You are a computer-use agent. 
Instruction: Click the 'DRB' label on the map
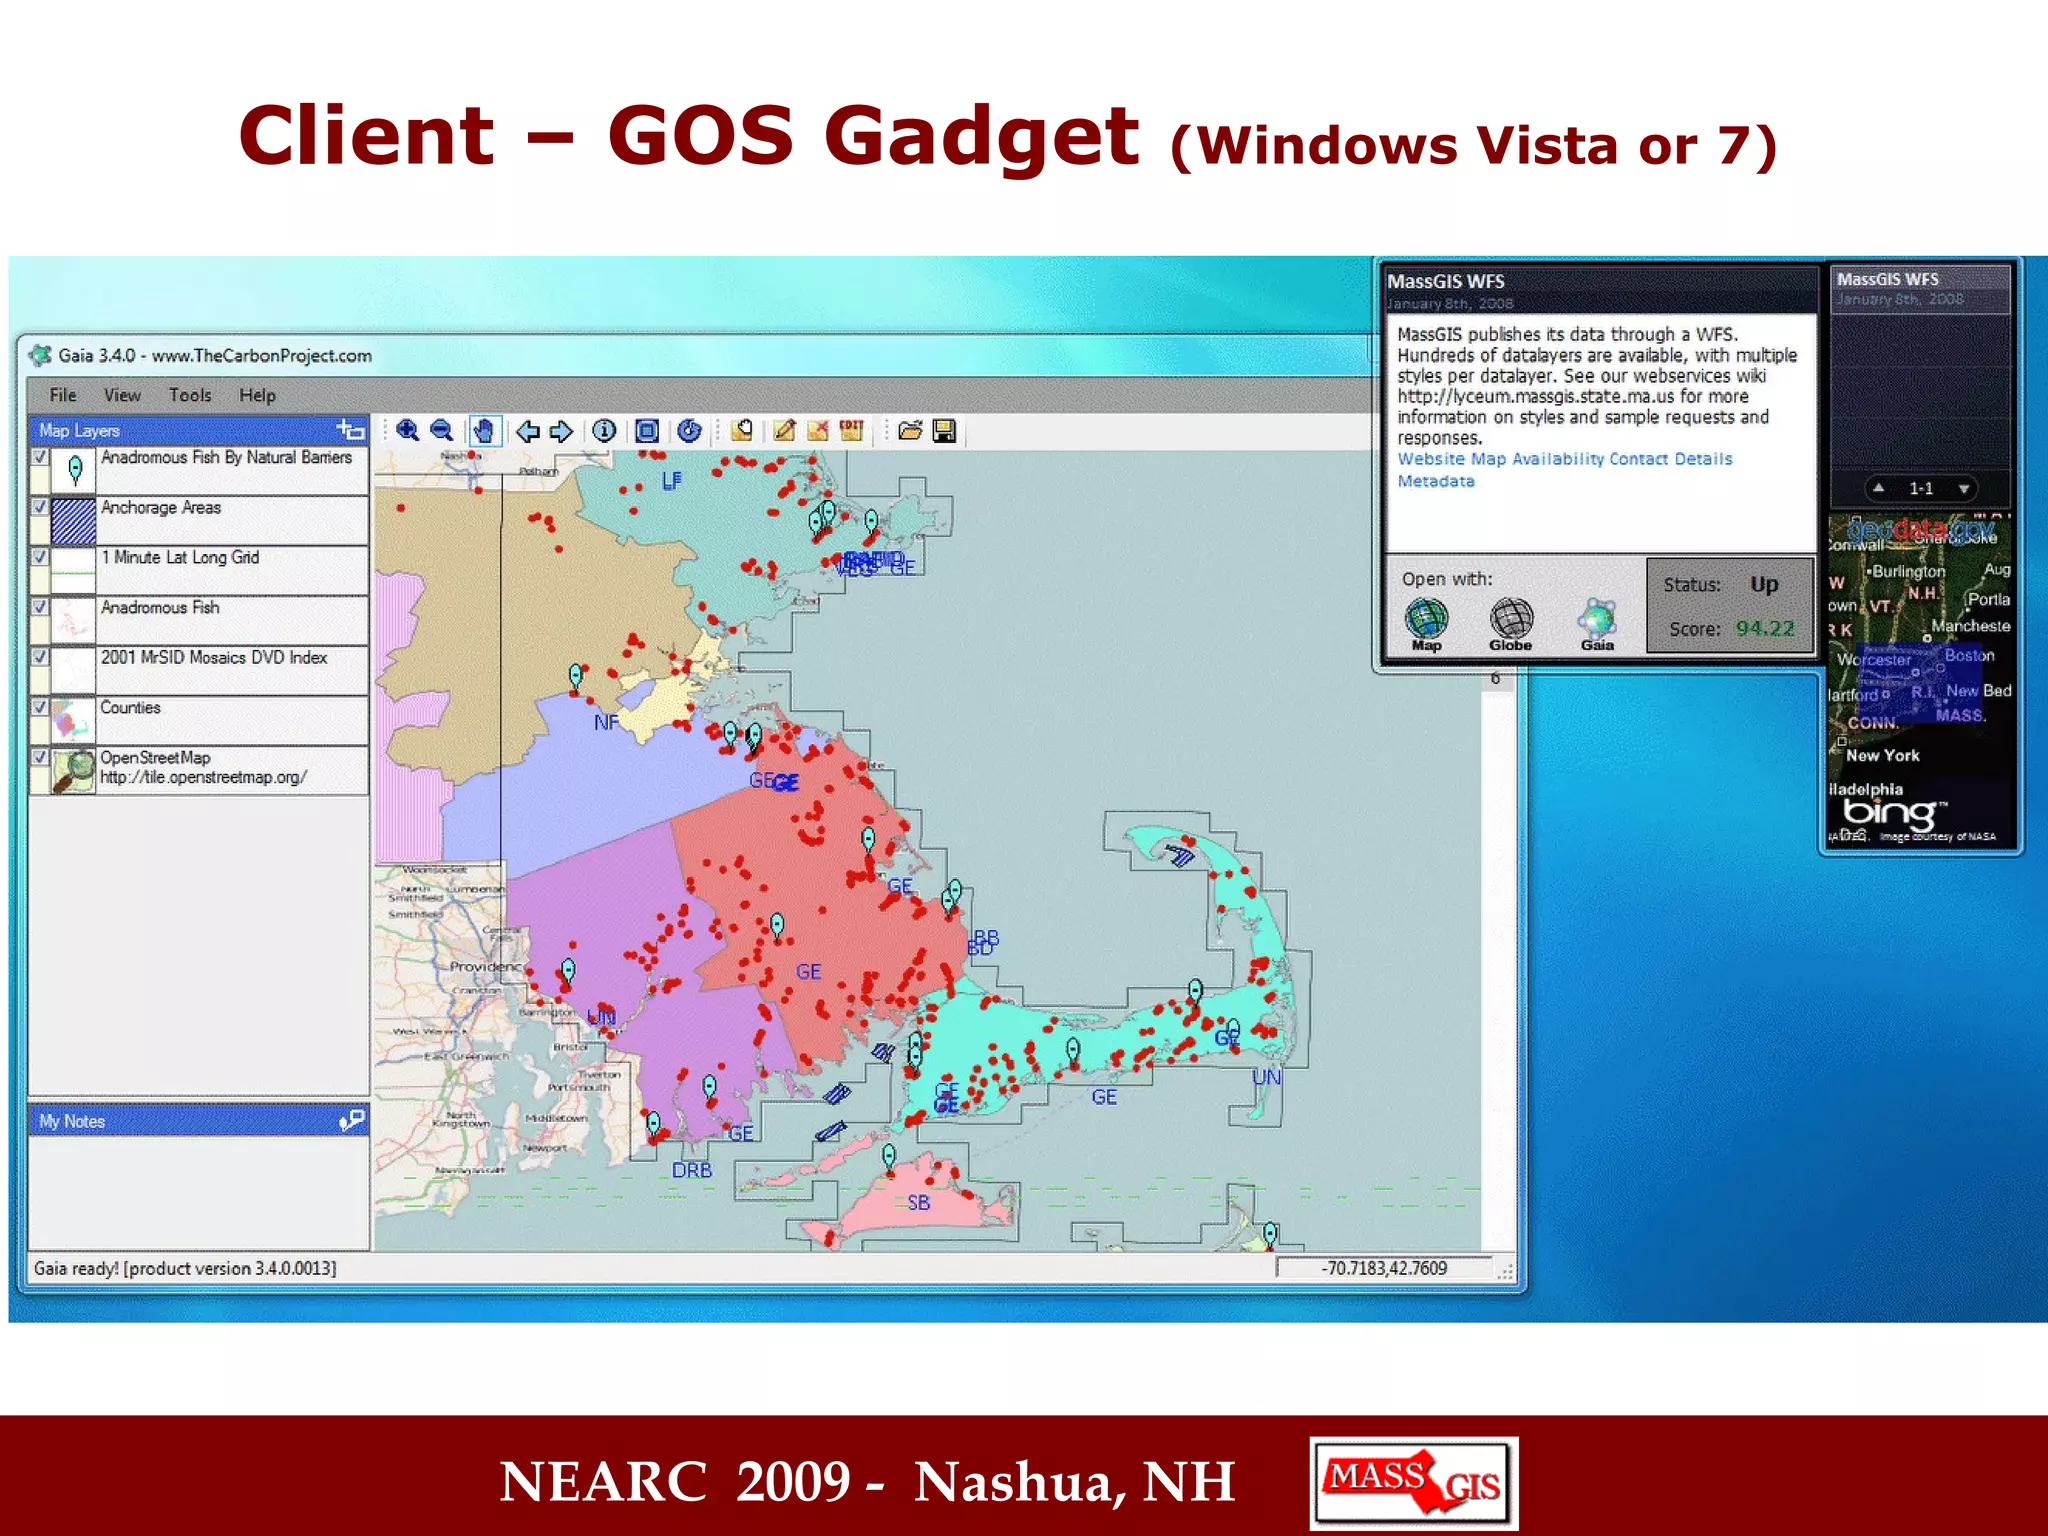(x=692, y=1170)
